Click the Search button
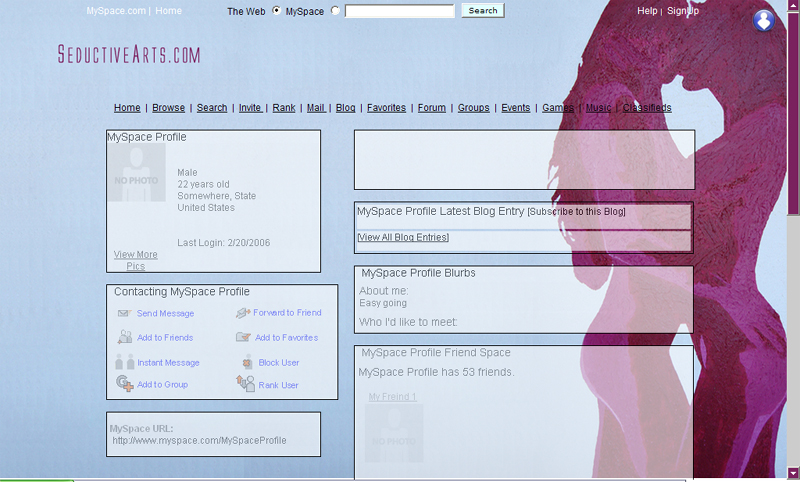 click(483, 10)
